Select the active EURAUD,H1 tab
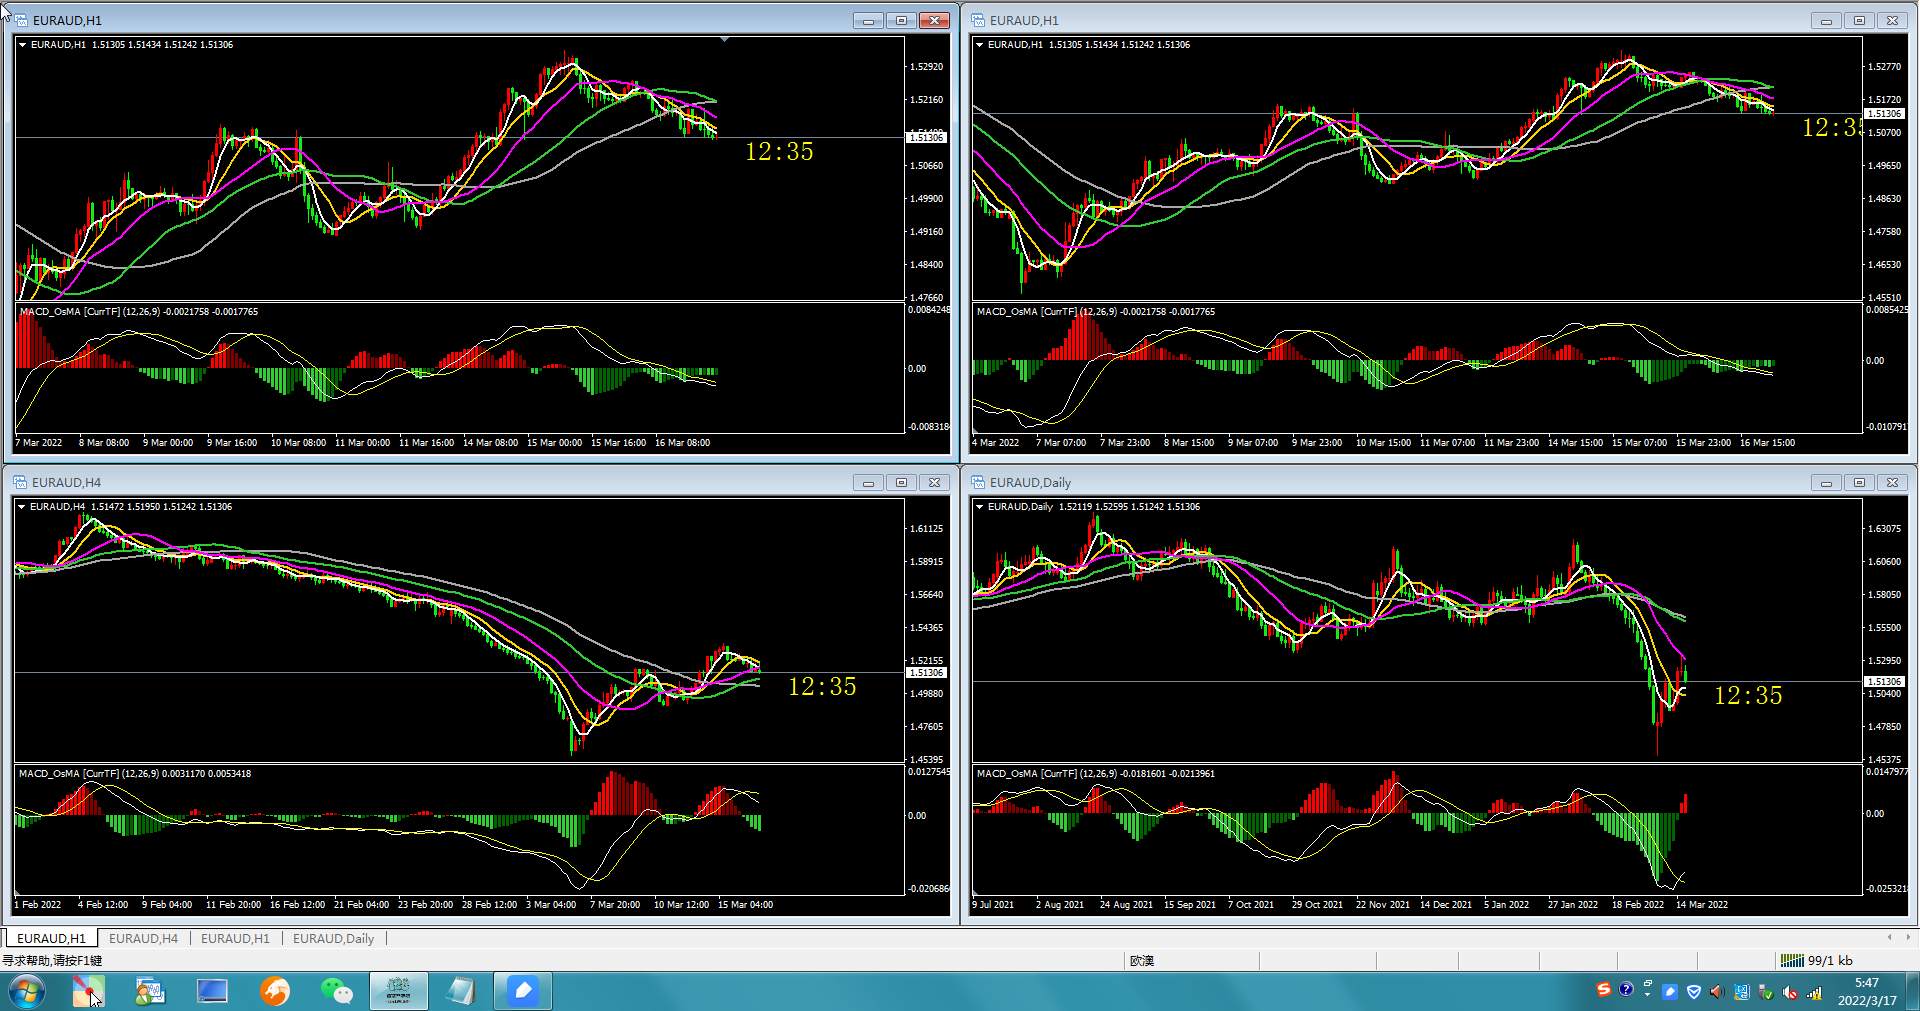 tap(51, 938)
